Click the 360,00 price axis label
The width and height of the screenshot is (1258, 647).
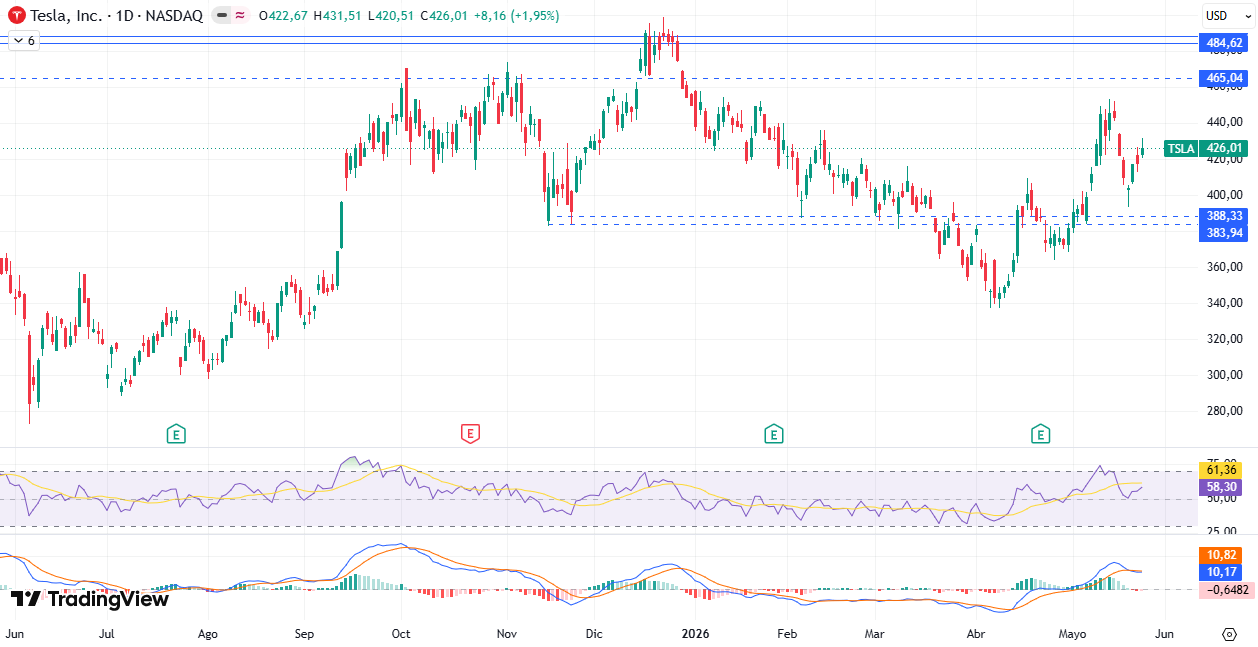(1224, 267)
